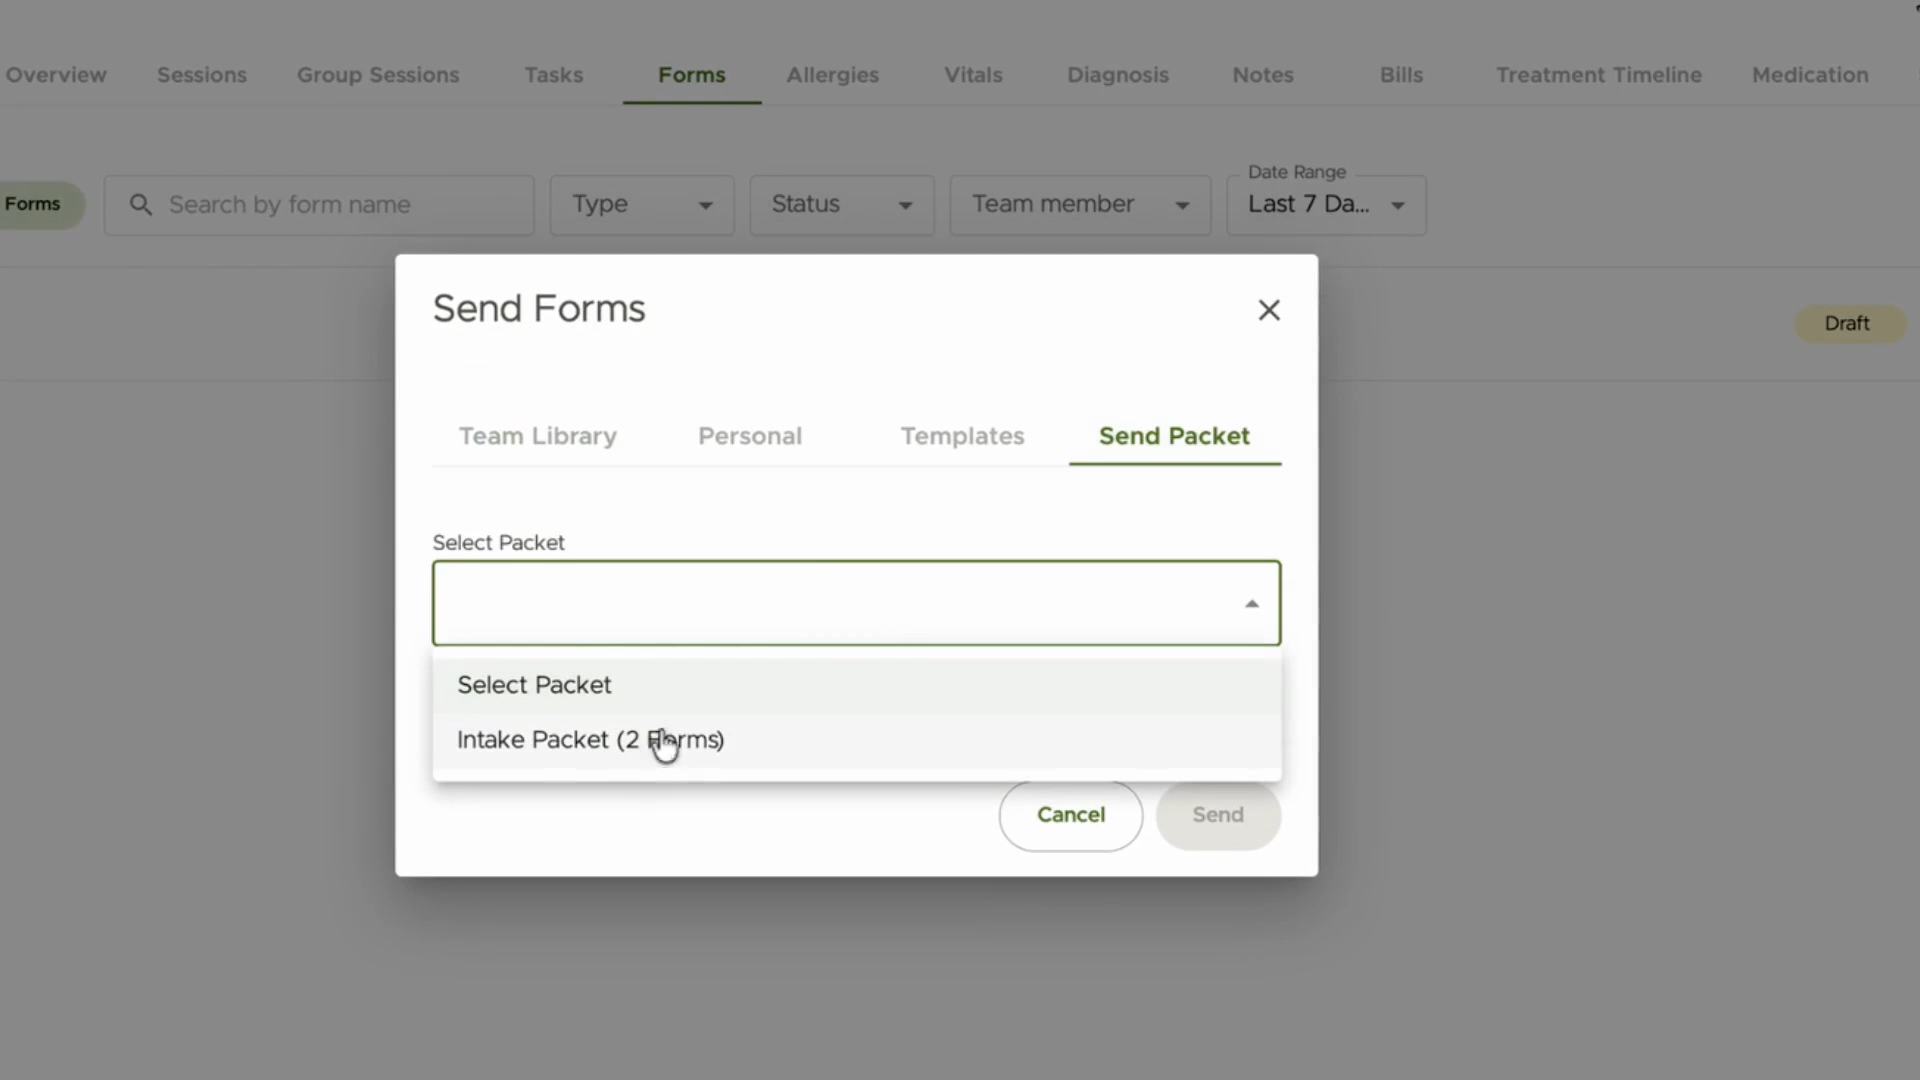Cancel sending forms

(1070, 815)
